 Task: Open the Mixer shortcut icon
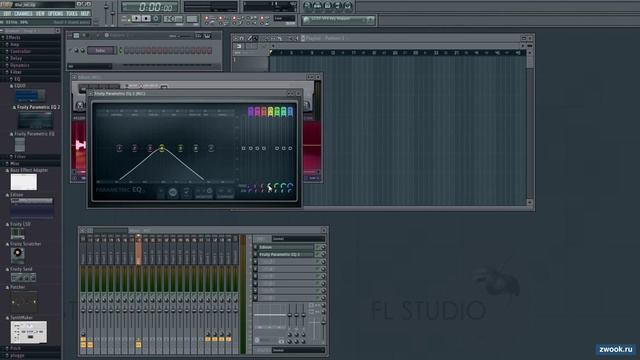pos(348,6)
